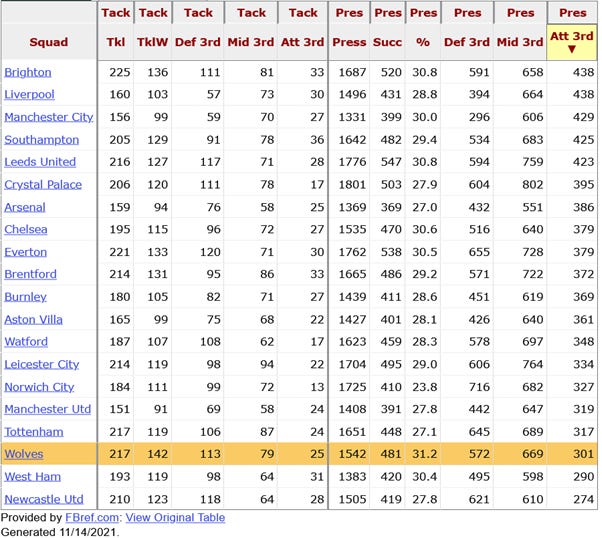Open the Arsenal squad link
The width and height of the screenshot is (602, 538).
pyautogui.click(x=25, y=207)
